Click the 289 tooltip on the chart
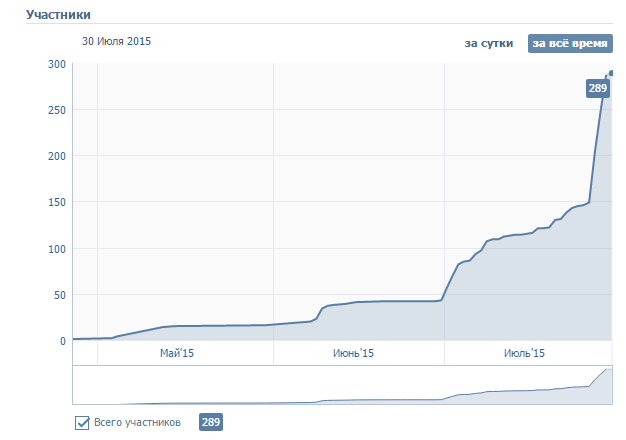The width and height of the screenshot is (626, 440). [x=598, y=88]
